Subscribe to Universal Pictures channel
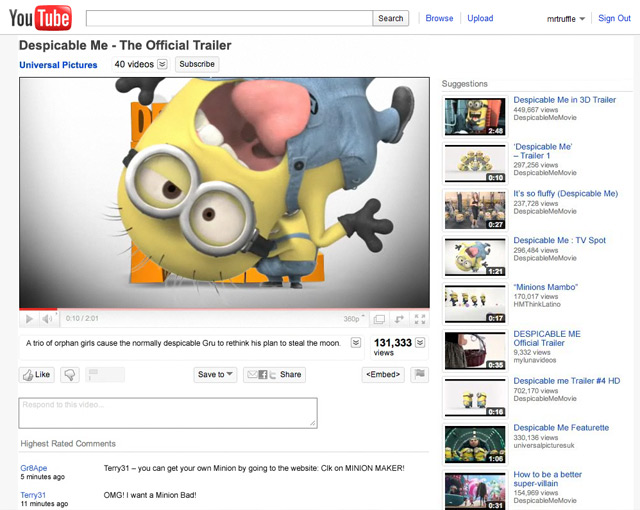Image resolution: width=640 pixels, height=510 pixels. 197,64
